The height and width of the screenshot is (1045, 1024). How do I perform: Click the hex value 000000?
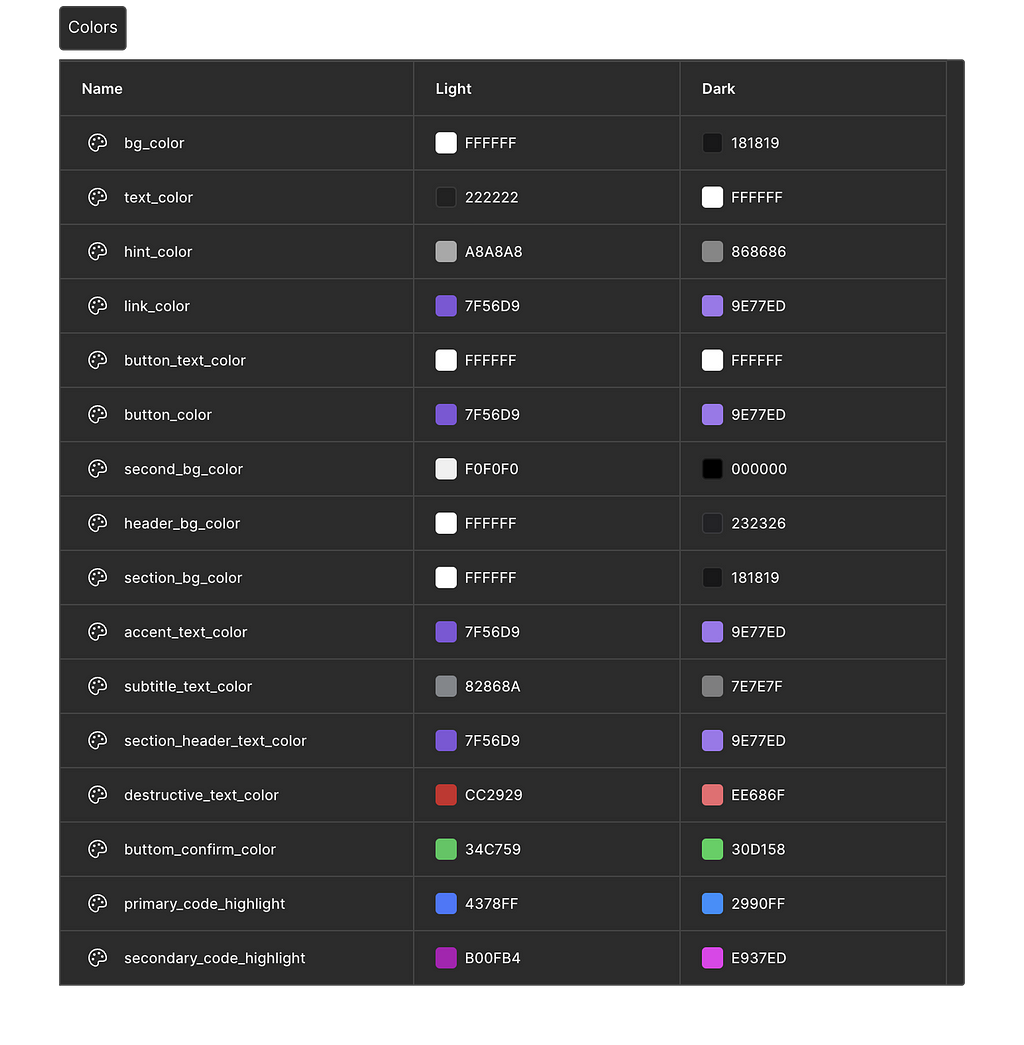pyautogui.click(x=759, y=469)
